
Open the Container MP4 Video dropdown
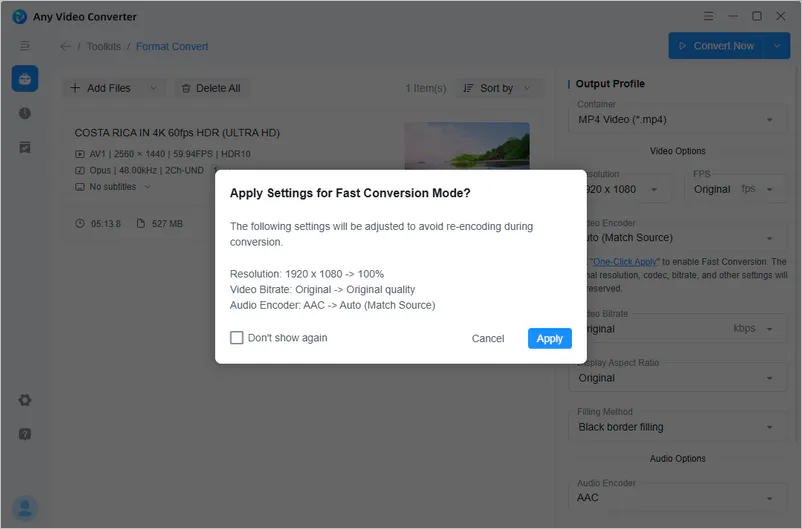click(x=677, y=120)
